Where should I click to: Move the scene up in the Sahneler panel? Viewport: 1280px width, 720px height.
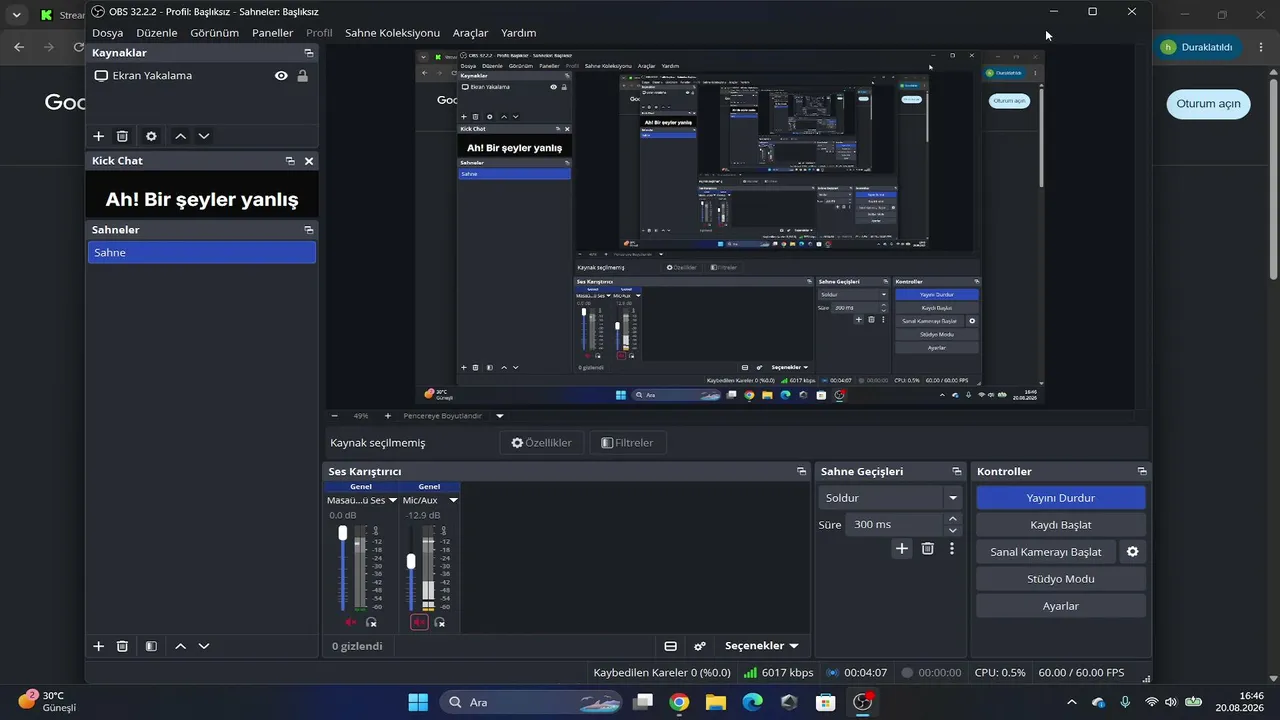(x=180, y=646)
